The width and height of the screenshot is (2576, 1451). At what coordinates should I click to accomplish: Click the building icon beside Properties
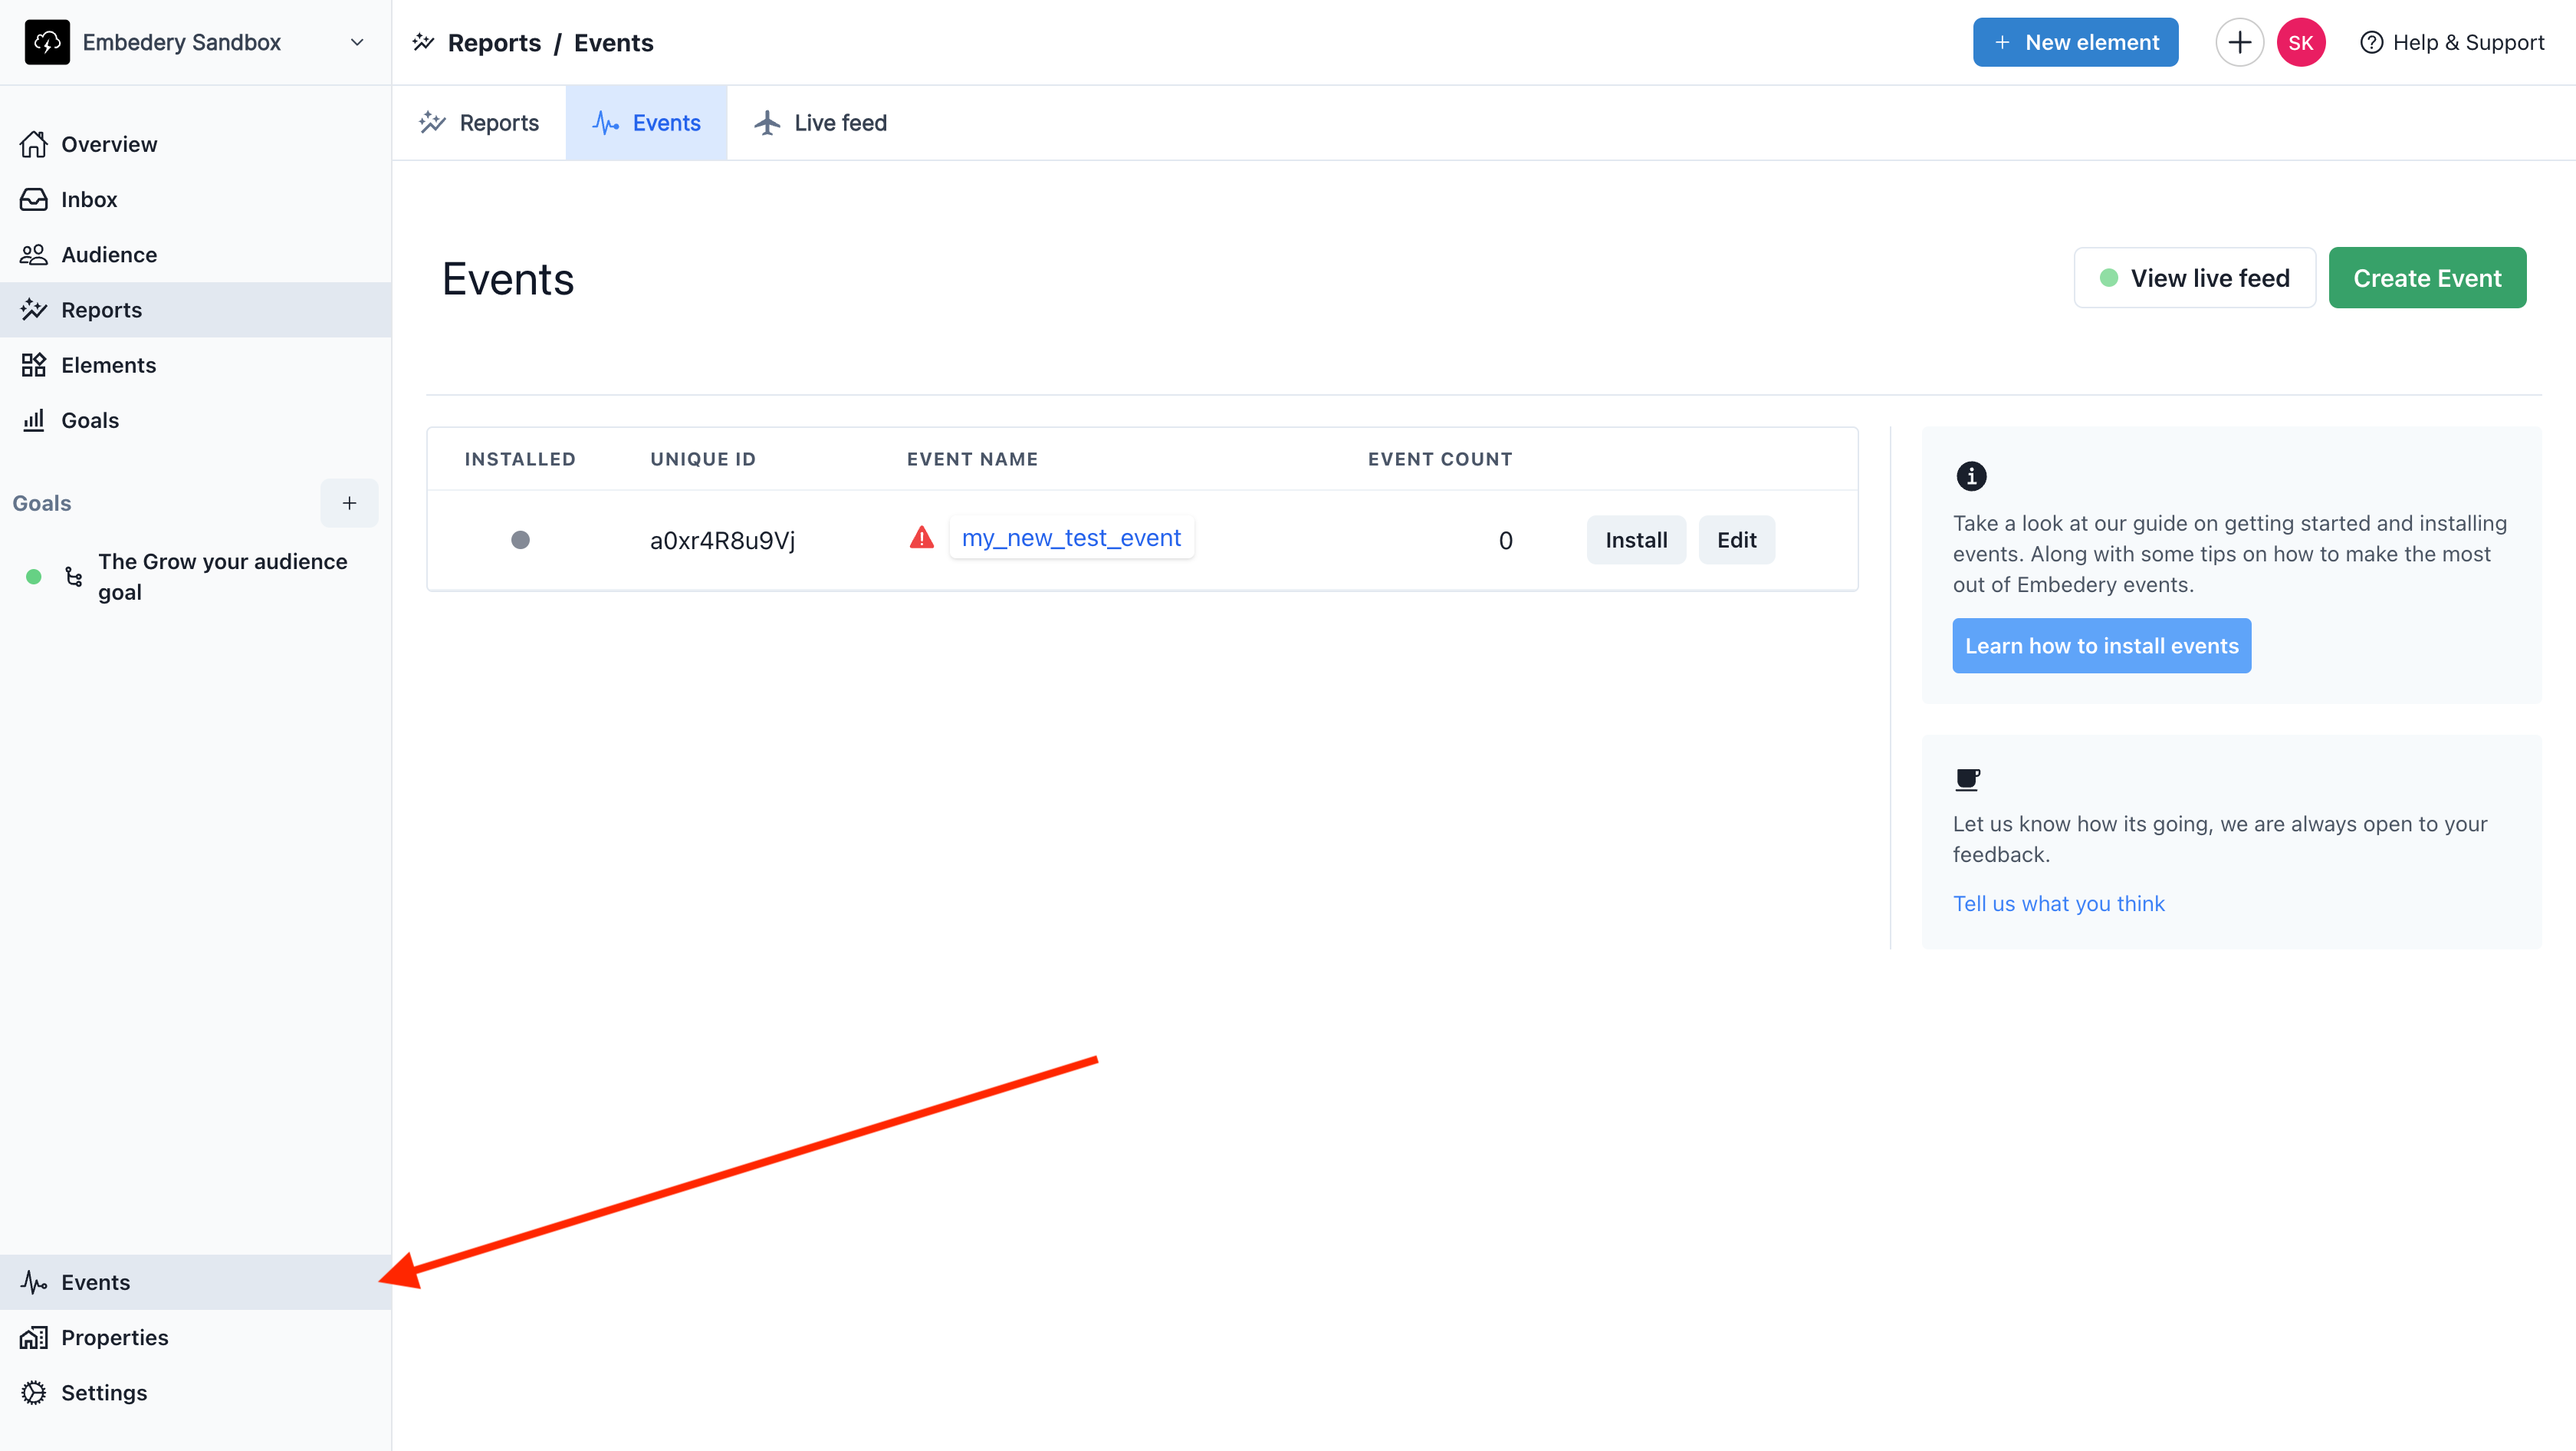click(34, 1337)
